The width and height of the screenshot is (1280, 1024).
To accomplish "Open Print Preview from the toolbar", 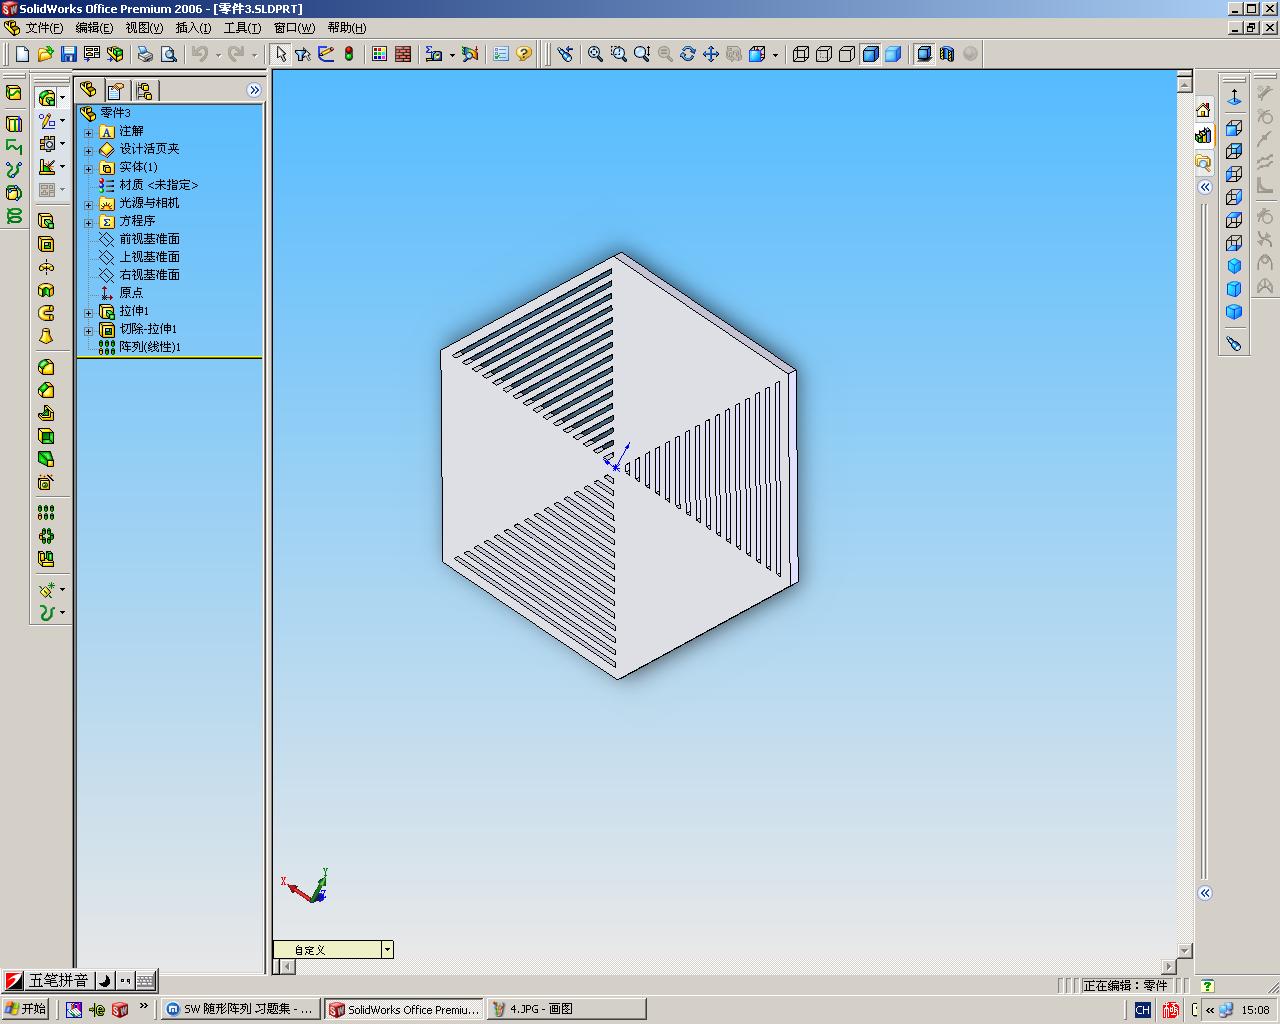I will [x=169, y=54].
